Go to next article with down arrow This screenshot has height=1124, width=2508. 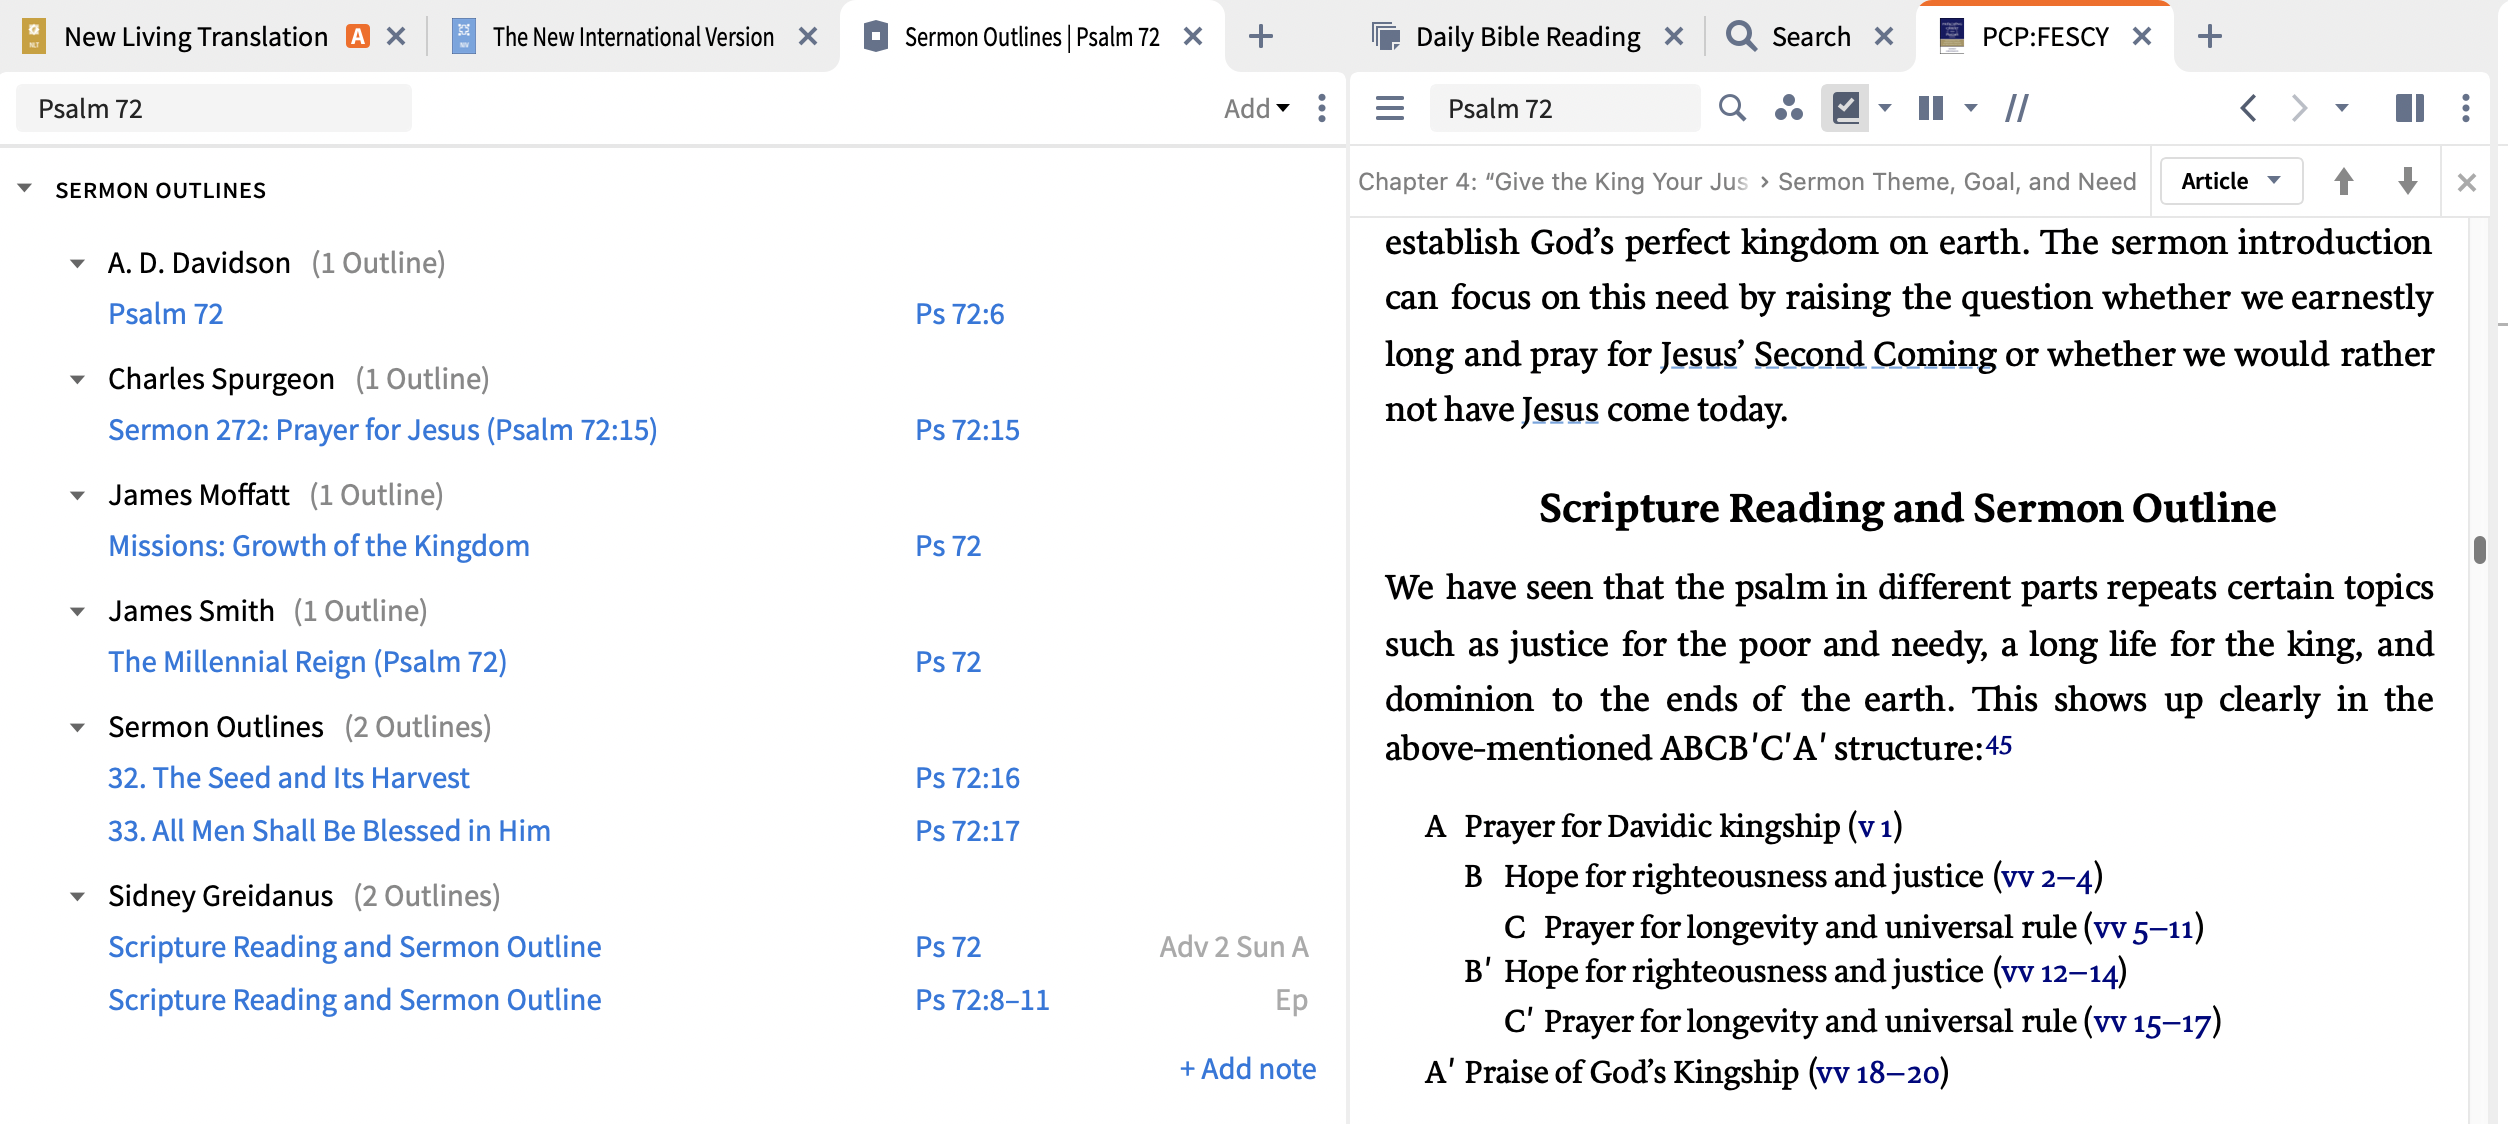[2408, 182]
